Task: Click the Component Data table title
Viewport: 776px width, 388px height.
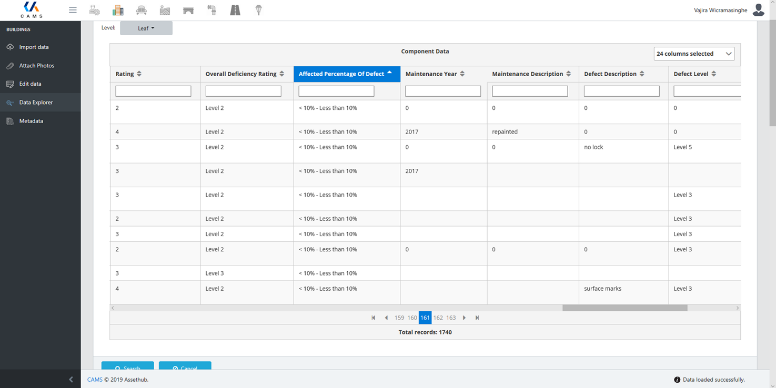Action: click(x=425, y=51)
